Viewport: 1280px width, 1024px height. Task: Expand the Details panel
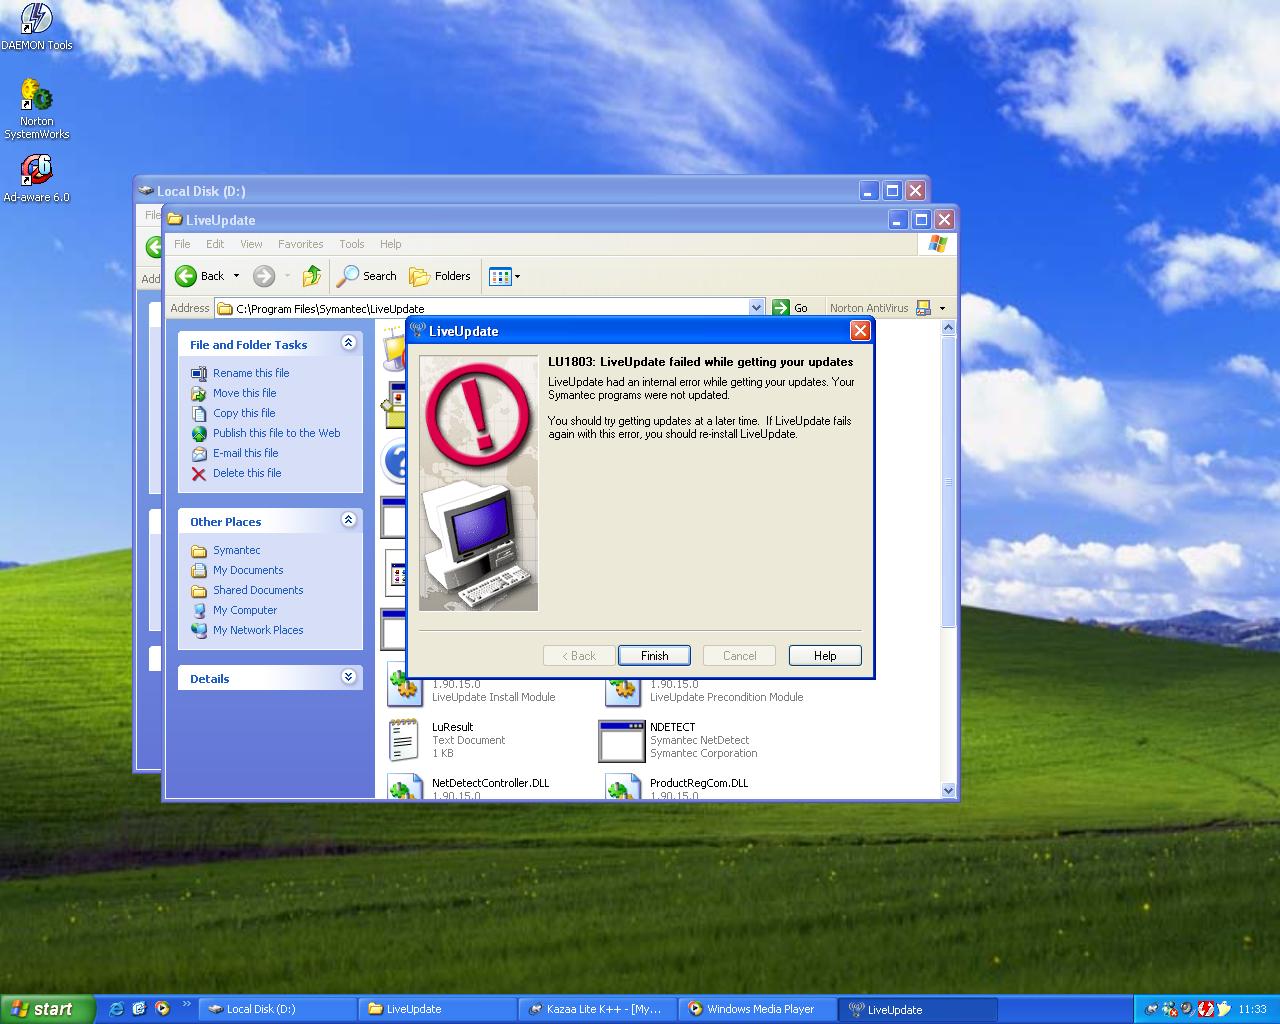[x=348, y=677]
